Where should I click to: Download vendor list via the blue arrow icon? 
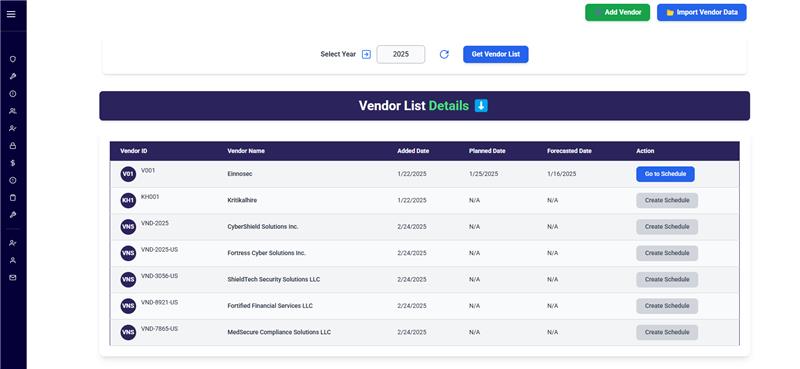coord(481,106)
